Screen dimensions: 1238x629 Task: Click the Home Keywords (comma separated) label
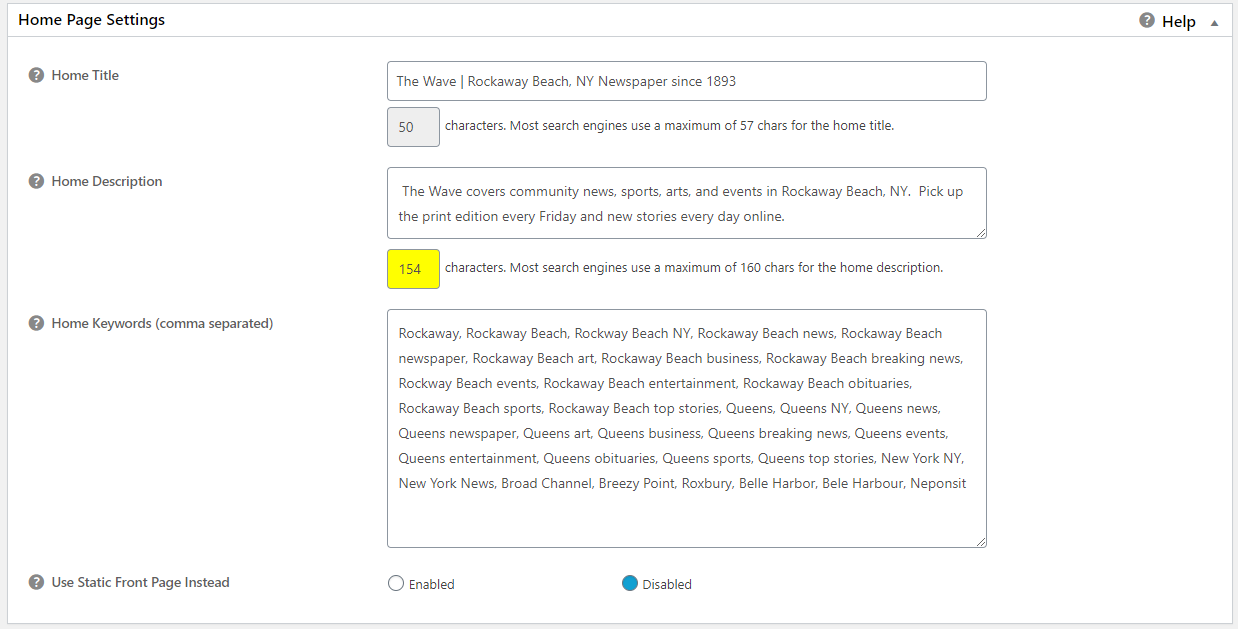pos(162,323)
